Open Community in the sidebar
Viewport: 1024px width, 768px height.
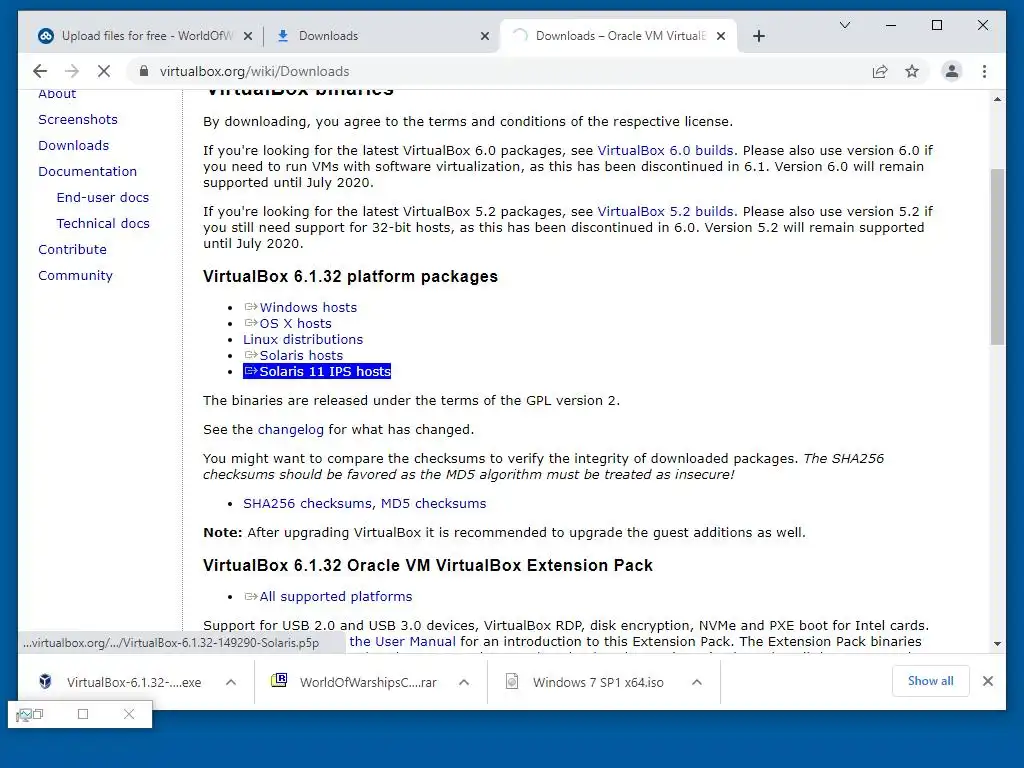point(75,276)
